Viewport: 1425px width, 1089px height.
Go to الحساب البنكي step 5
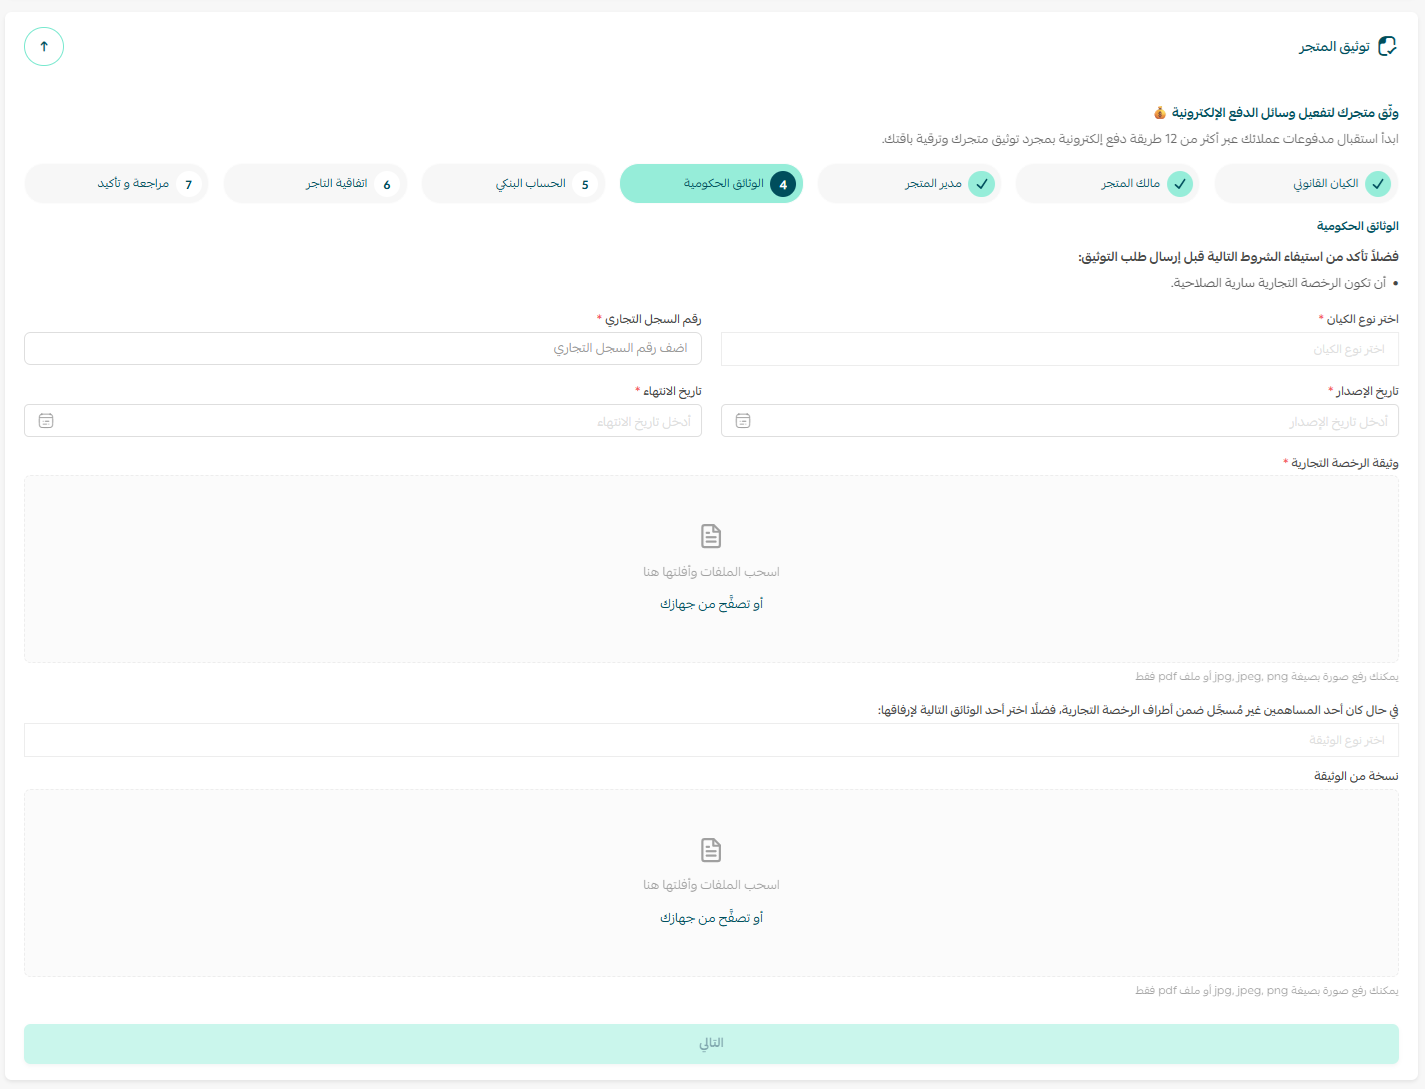[x=513, y=184]
